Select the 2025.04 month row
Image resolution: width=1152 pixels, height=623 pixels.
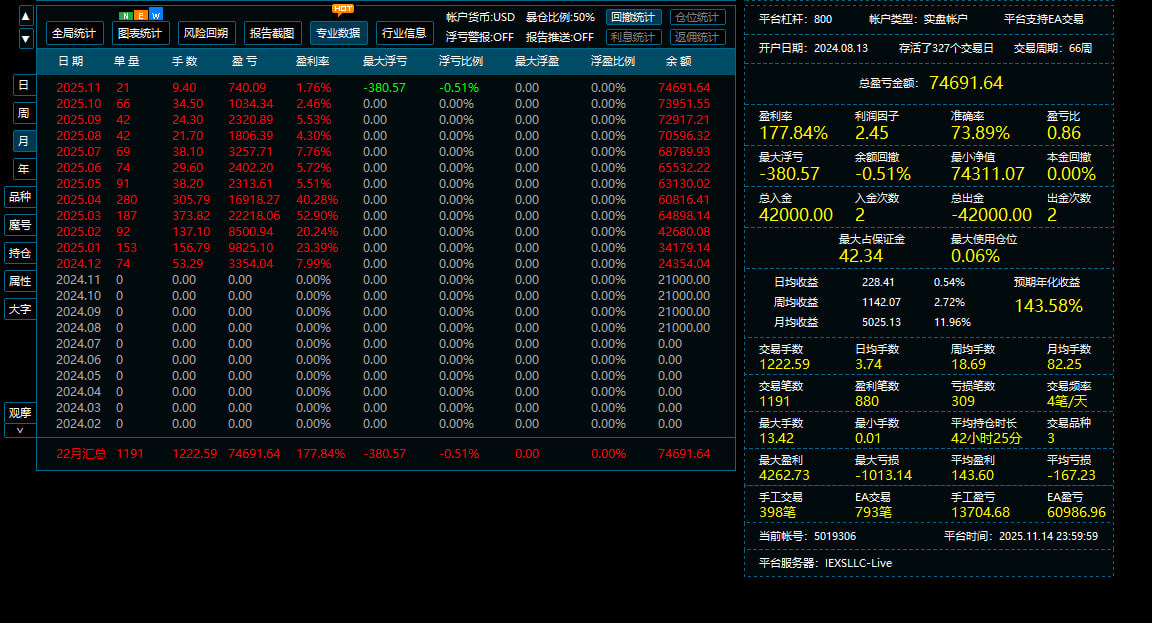click(386, 200)
